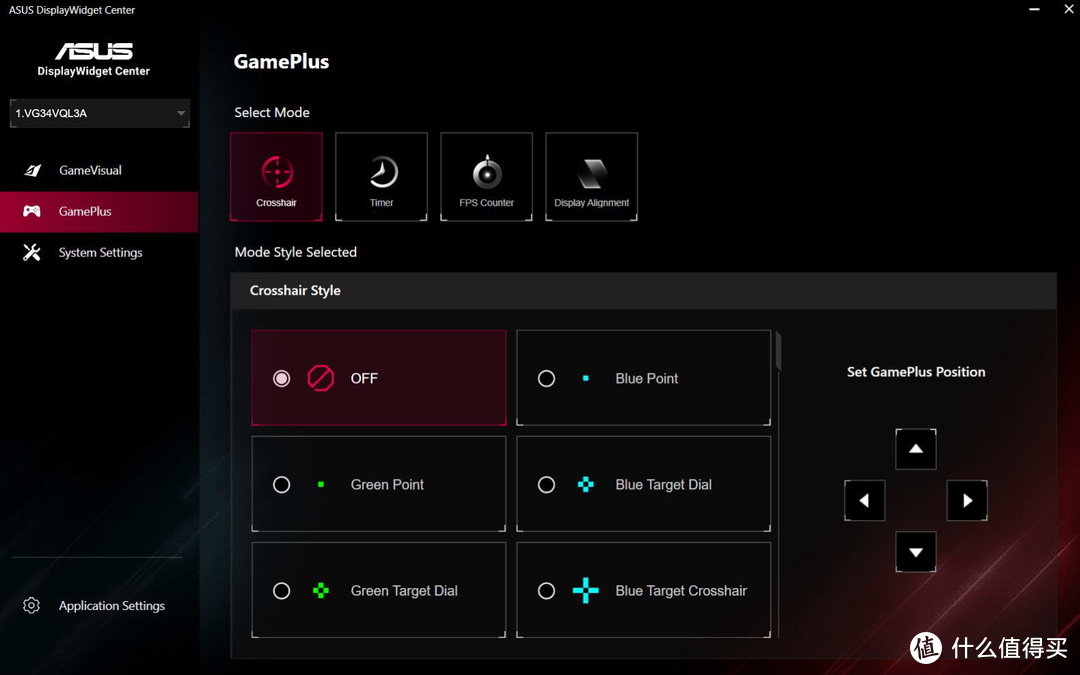This screenshot has width=1080, height=675.
Task: Minimize the DisplayWidget Center window
Action: [1035, 10]
